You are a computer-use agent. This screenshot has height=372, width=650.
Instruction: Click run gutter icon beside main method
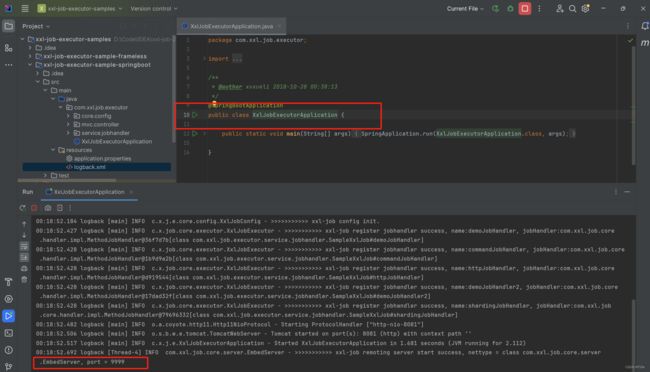(194, 134)
